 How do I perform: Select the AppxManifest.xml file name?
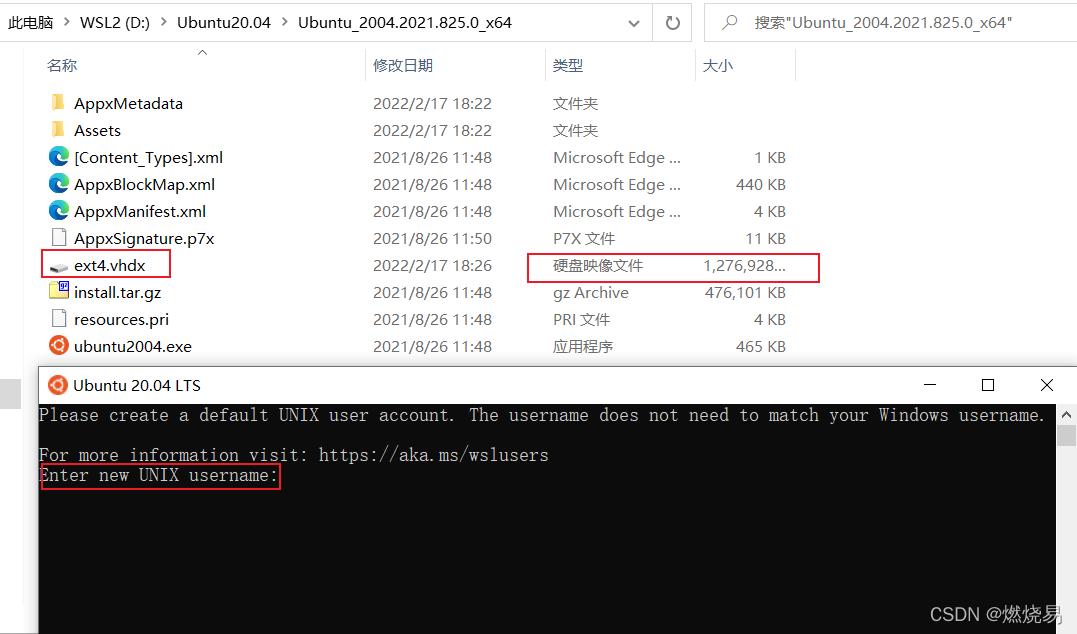(140, 211)
